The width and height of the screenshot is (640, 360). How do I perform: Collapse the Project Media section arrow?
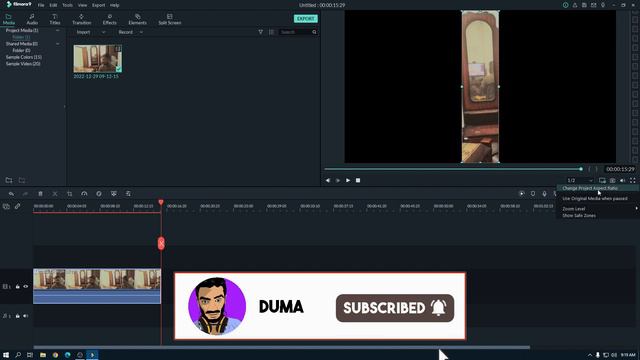[58, 31]
